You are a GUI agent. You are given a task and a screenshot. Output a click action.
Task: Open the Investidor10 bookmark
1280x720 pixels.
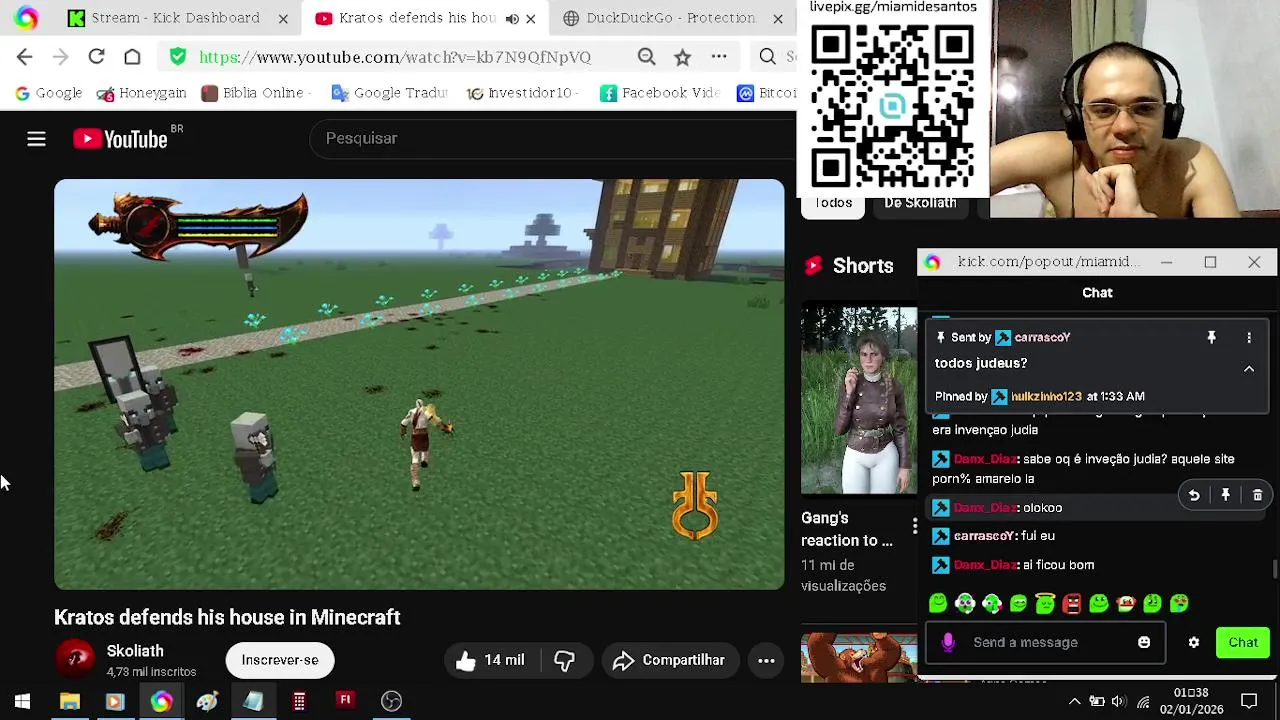[520, 93]
